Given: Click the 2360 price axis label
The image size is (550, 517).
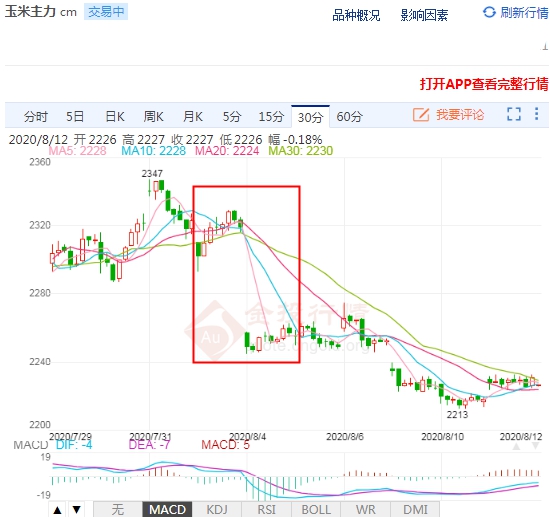Looking at the screenshot, I should pyautogui.click(x=40, y=162).
